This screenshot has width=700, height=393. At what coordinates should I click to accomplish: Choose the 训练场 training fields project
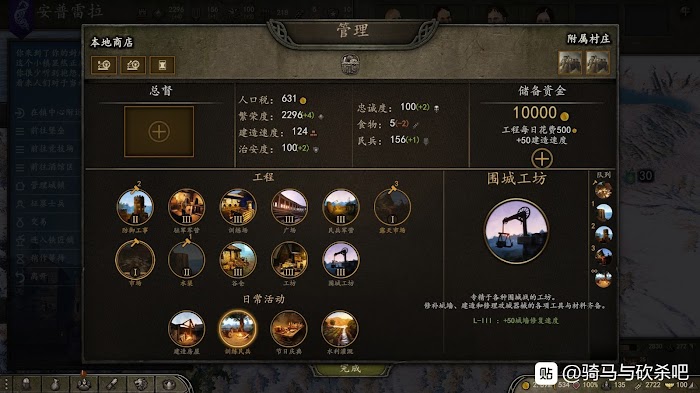tap(238, 207)
